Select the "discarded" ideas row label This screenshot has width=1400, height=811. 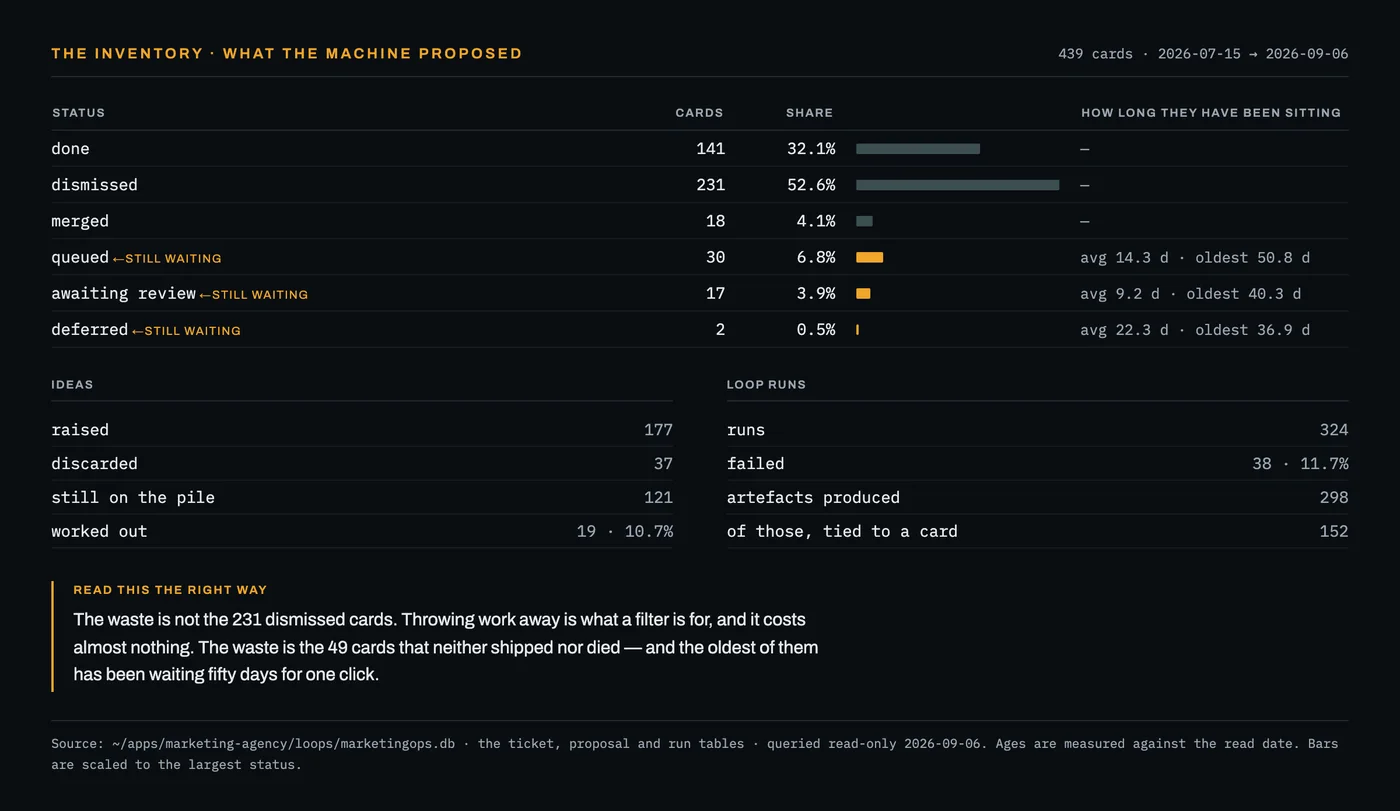95,464
